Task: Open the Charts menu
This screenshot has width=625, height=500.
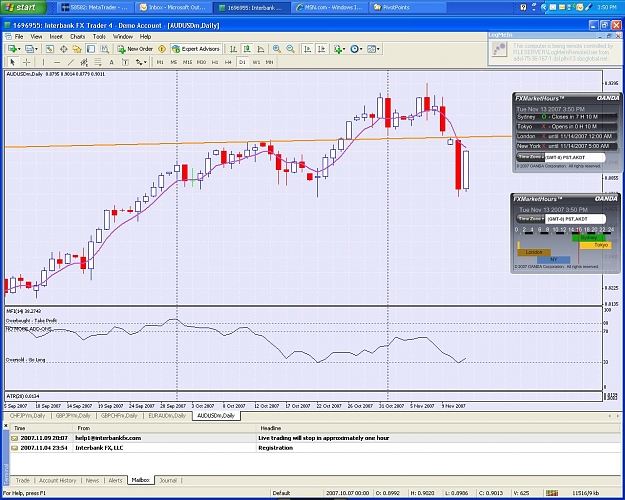Action: click(77, 36)
